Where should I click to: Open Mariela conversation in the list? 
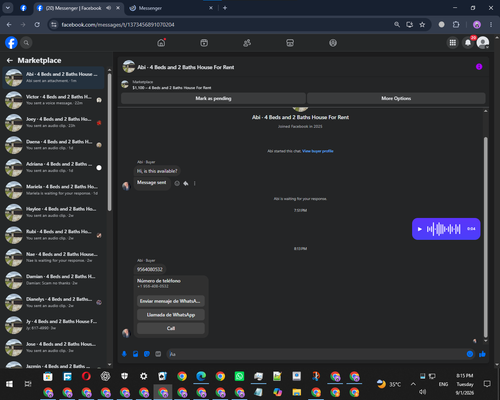53,190
